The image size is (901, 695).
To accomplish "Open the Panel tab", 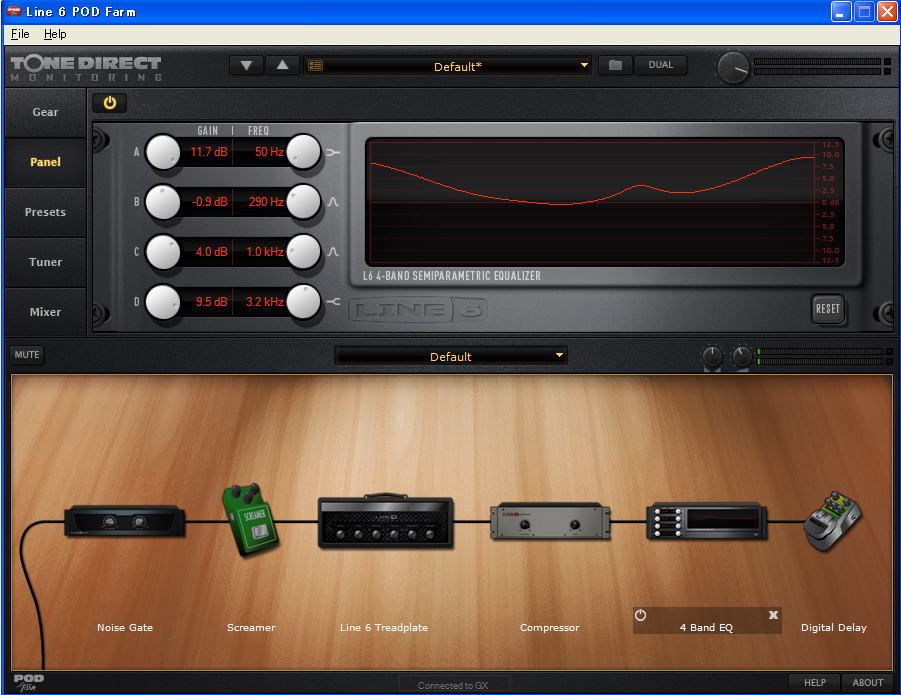I will coord(45,162).
